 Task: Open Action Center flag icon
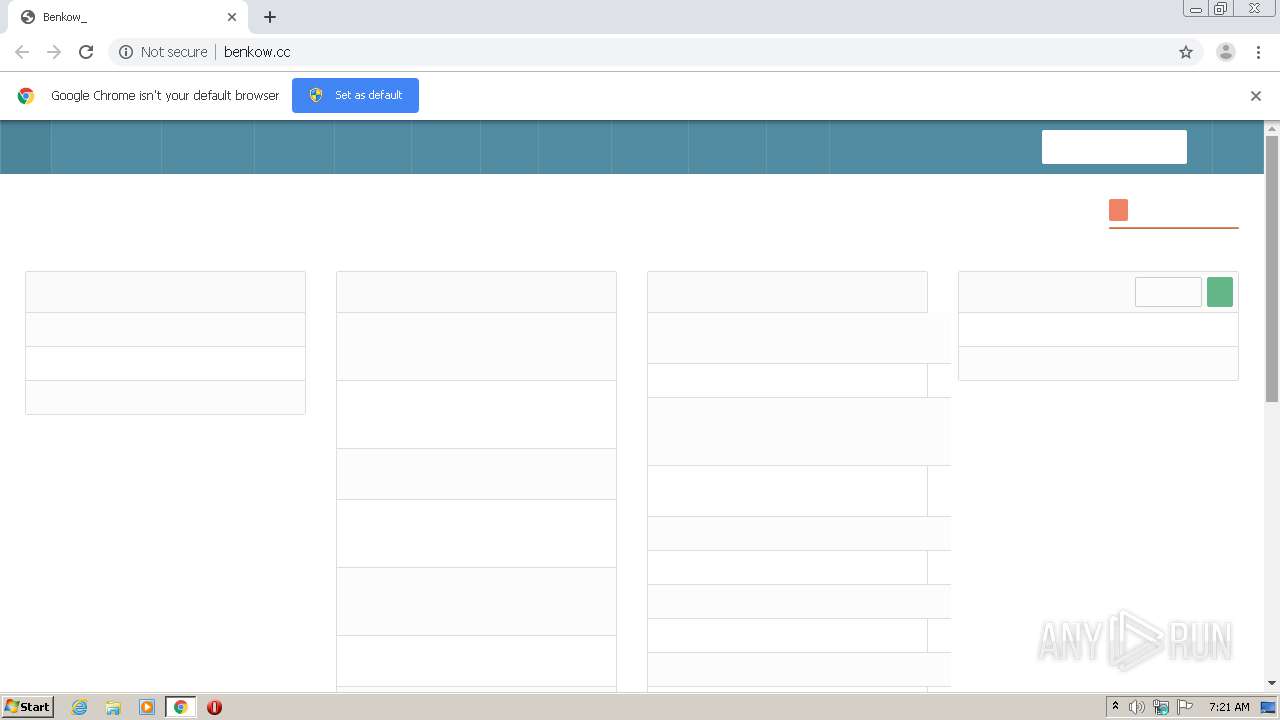[1185, 707]
